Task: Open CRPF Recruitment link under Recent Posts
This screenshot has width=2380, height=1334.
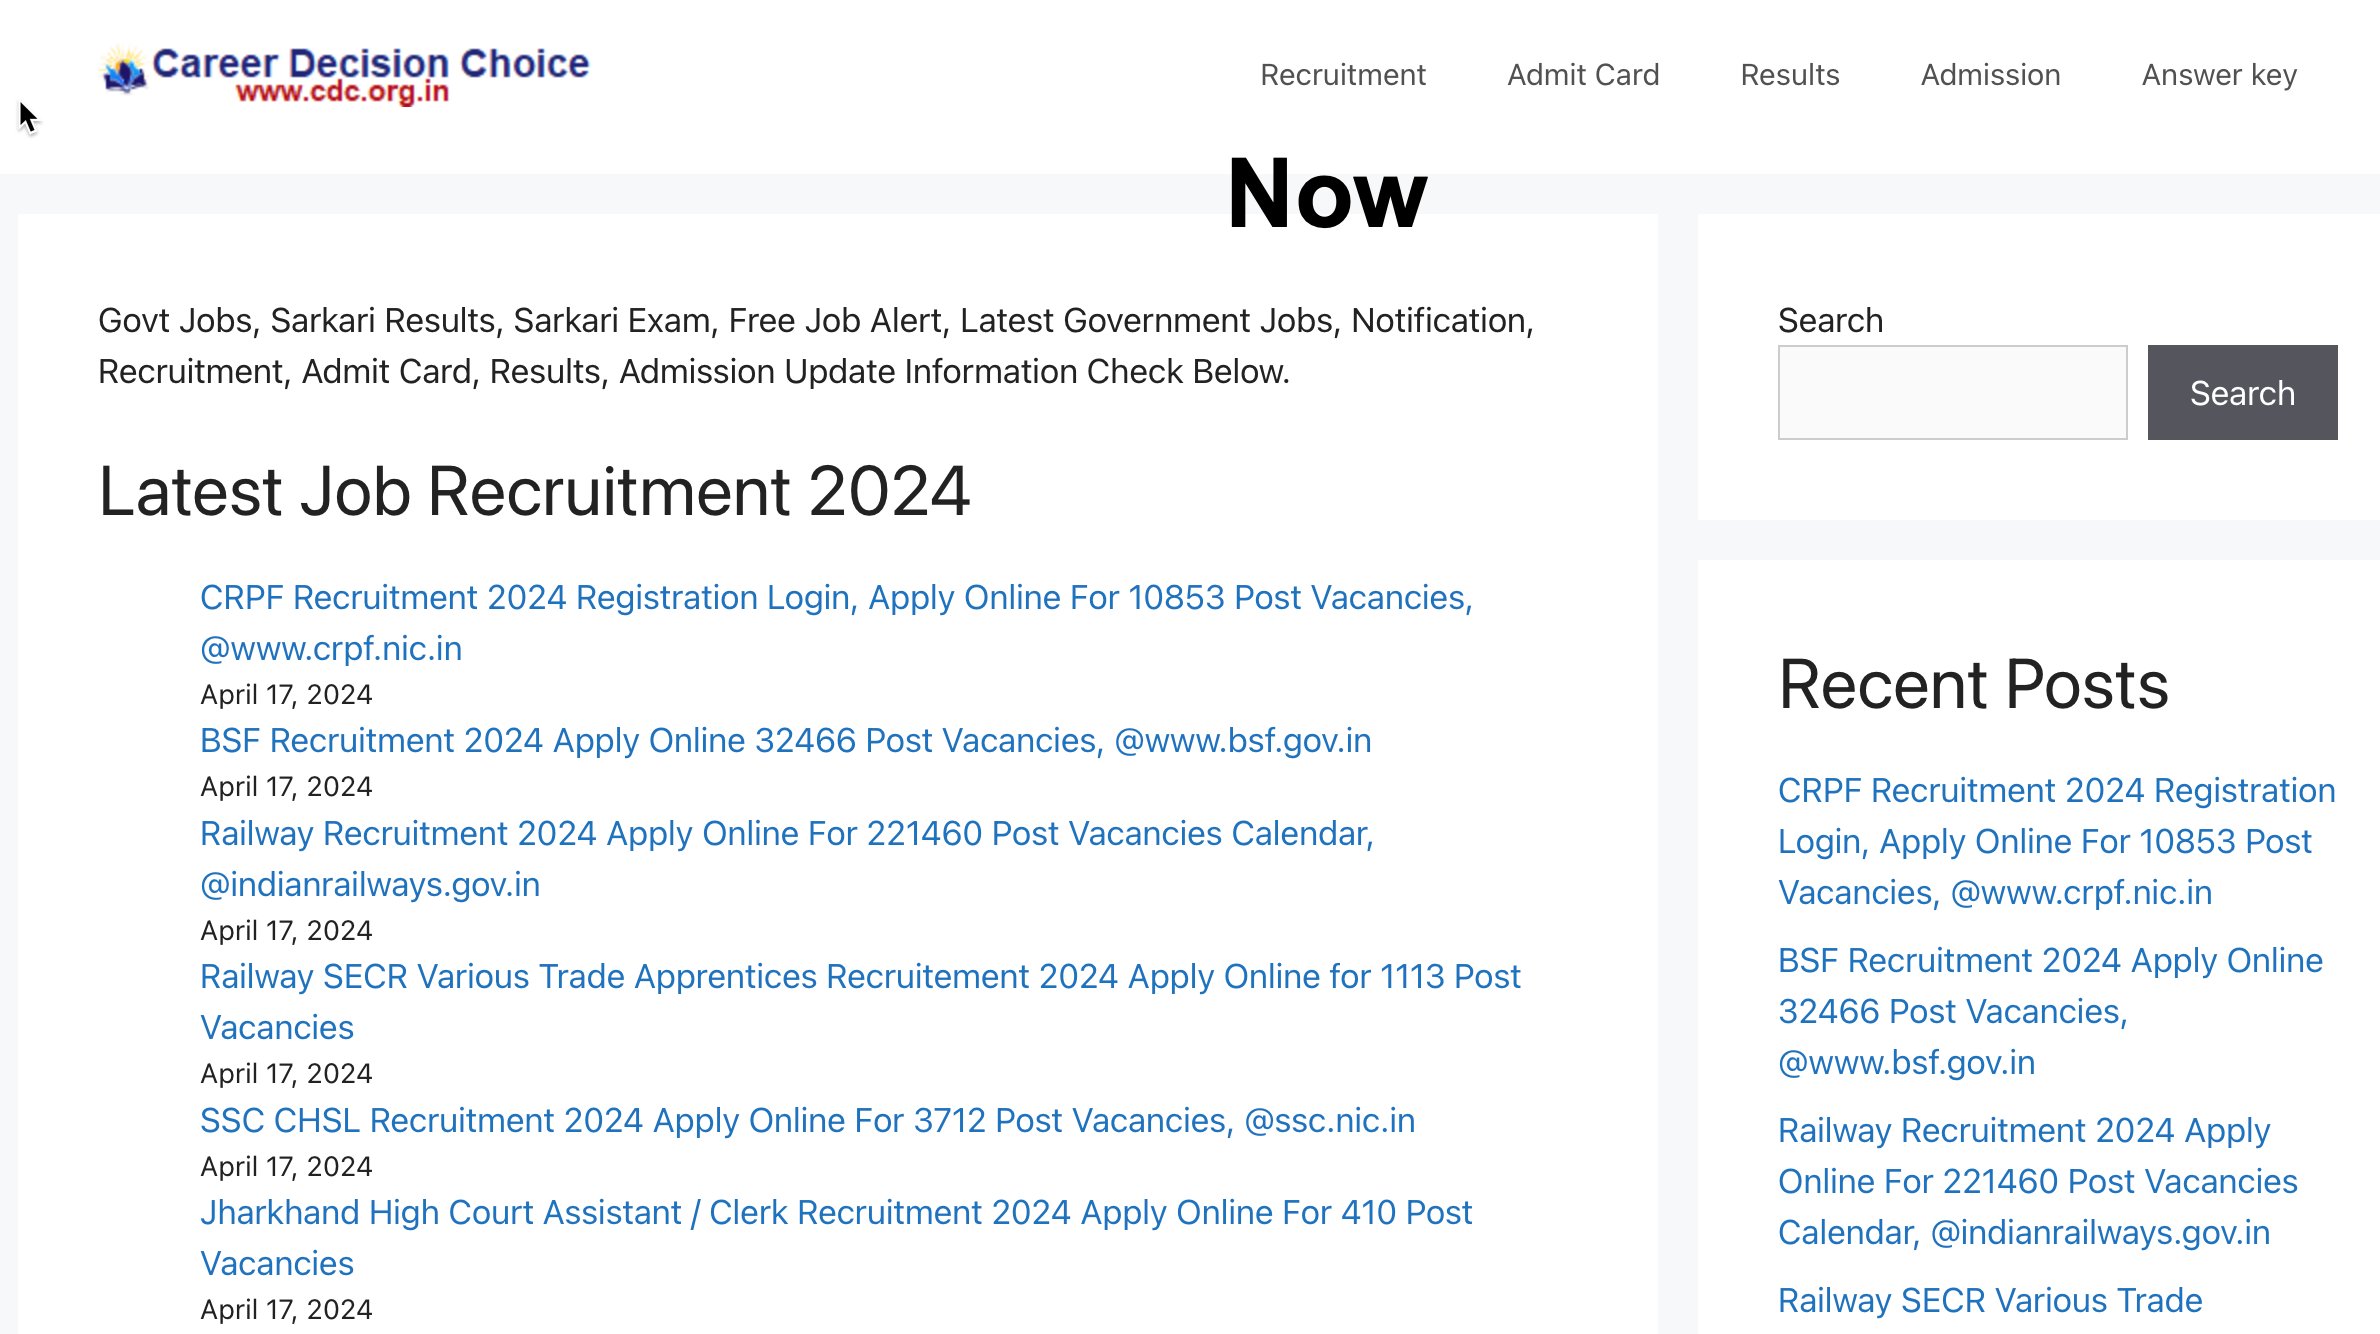Action: 2056,841
